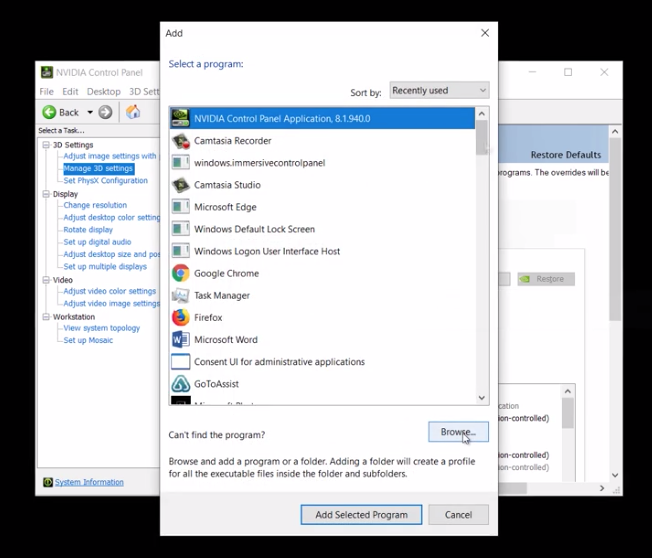Click the NVIDIA Control Panel Application icon
The width and height of the screenshot is (652, 558).
point(180,119)
